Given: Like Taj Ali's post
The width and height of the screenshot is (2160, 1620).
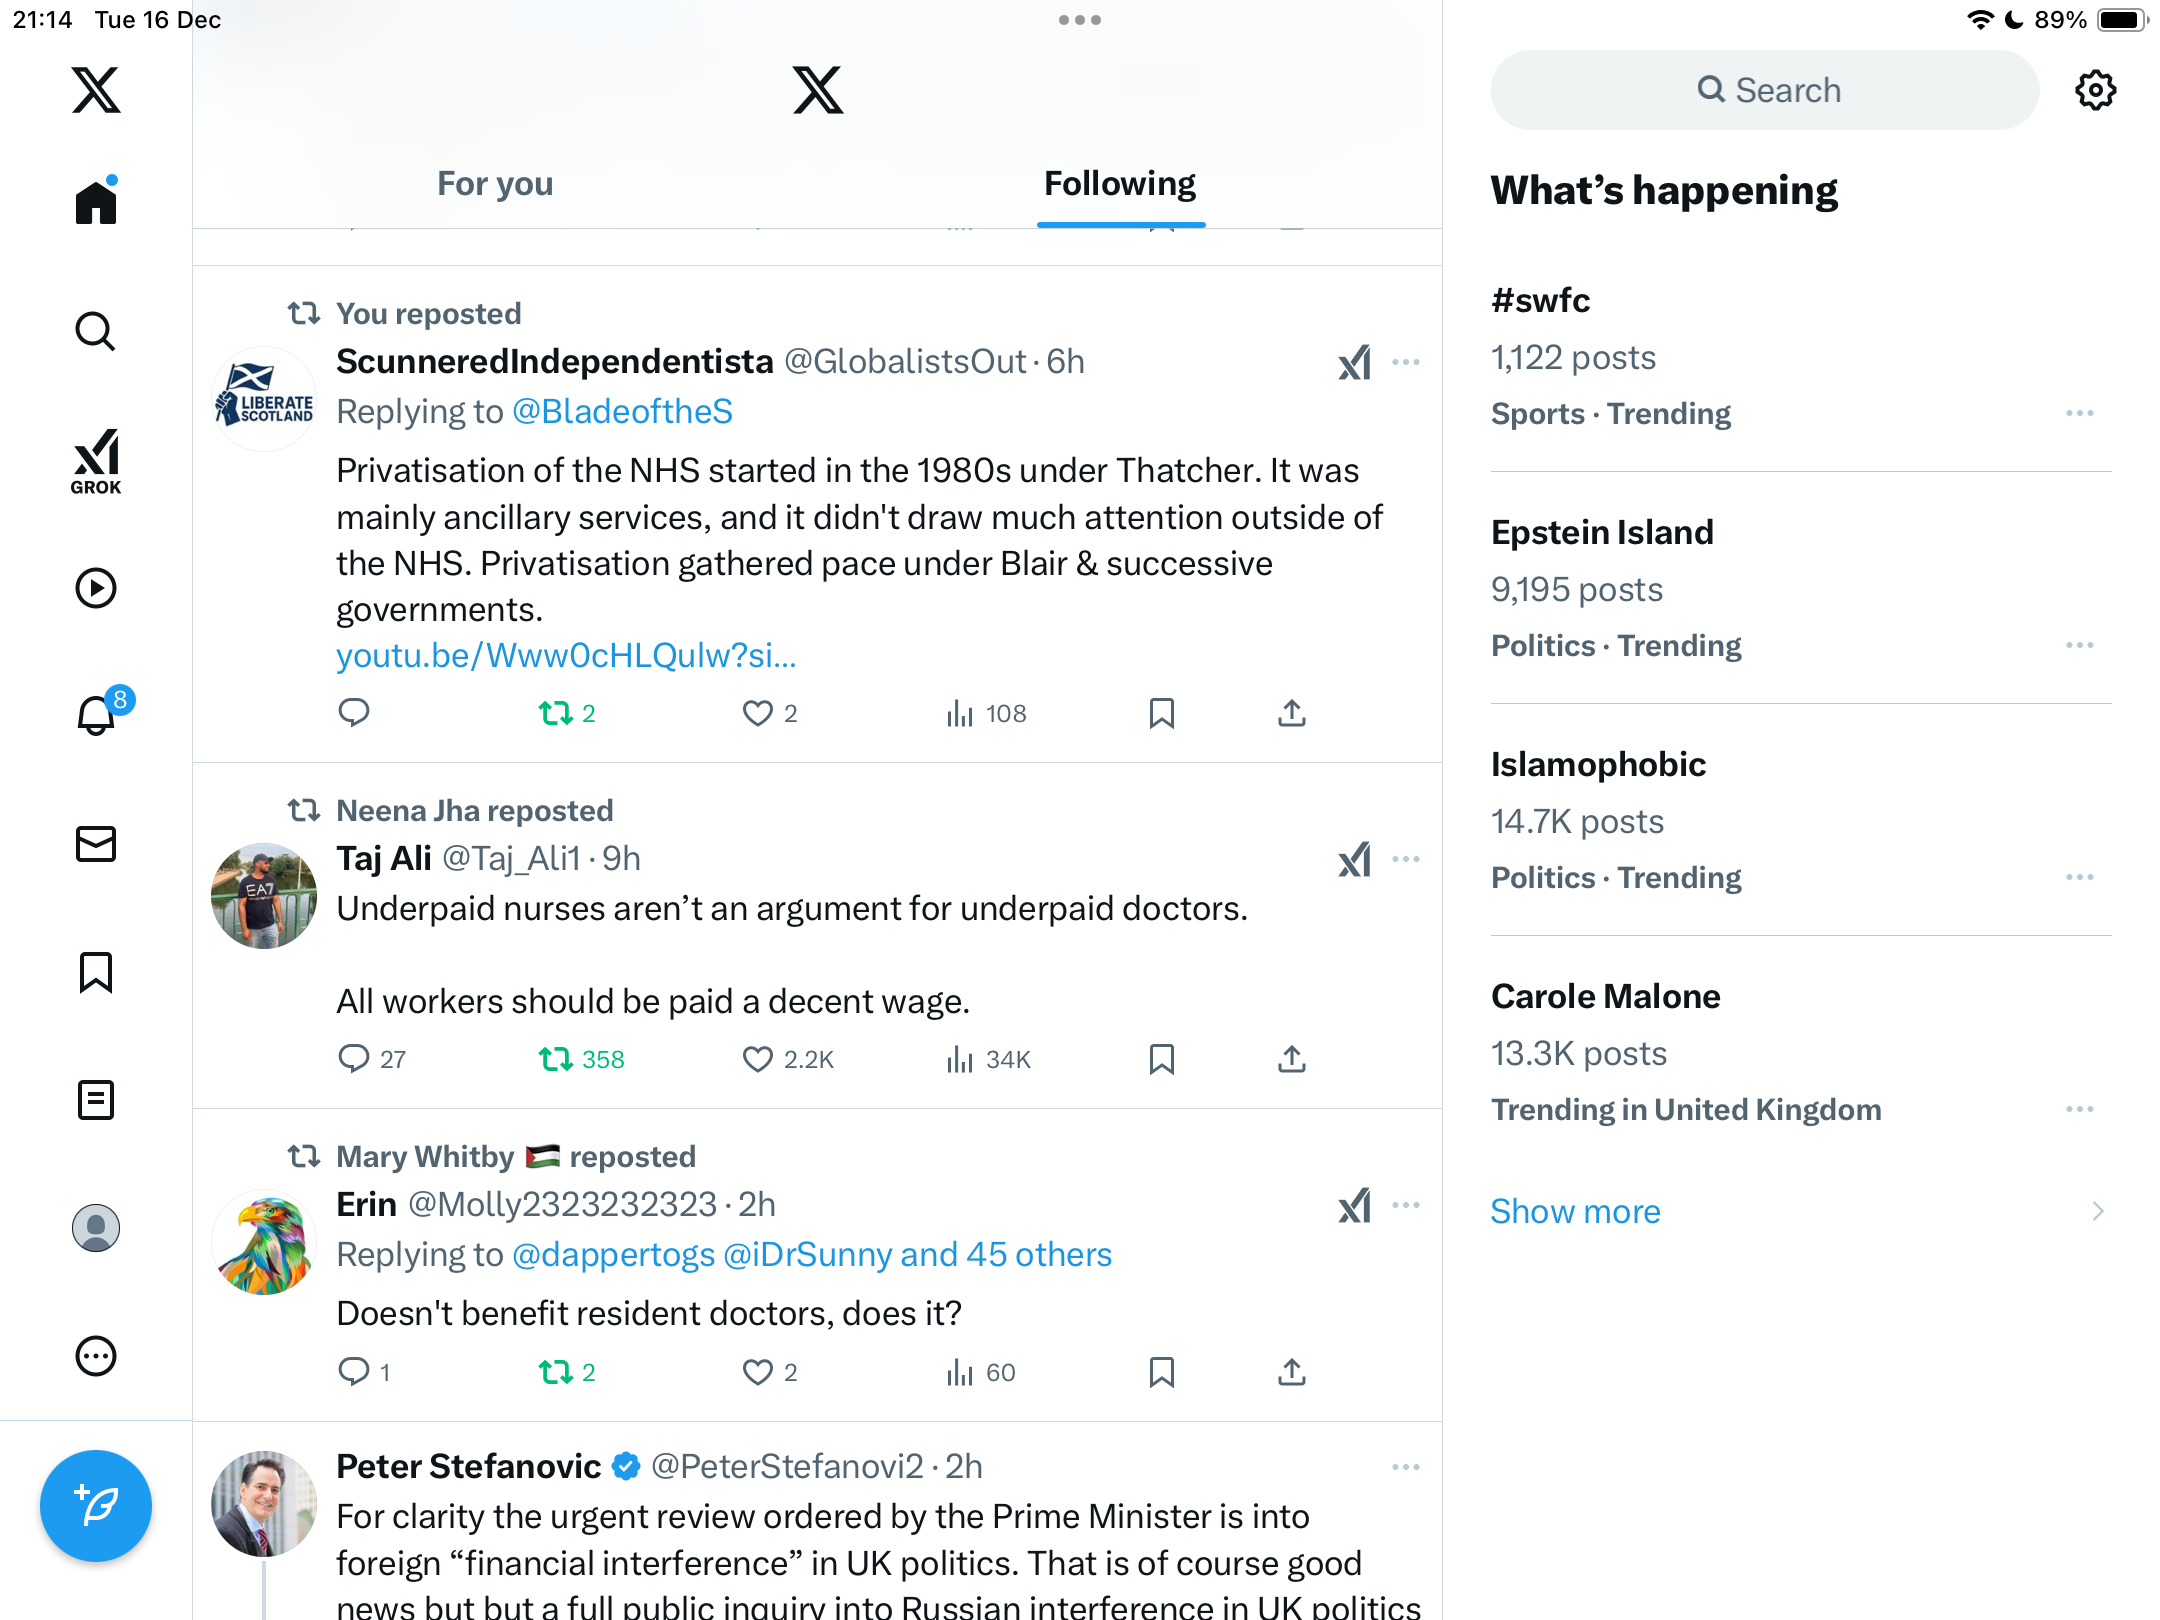Looking at the screenshot, I should coord(757,1059).
